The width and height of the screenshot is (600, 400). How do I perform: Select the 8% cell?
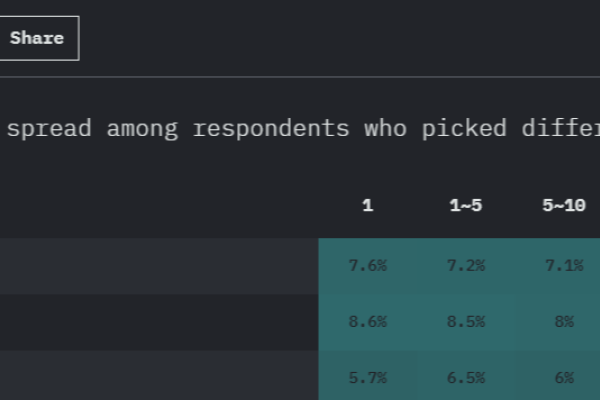click(564, 321)
